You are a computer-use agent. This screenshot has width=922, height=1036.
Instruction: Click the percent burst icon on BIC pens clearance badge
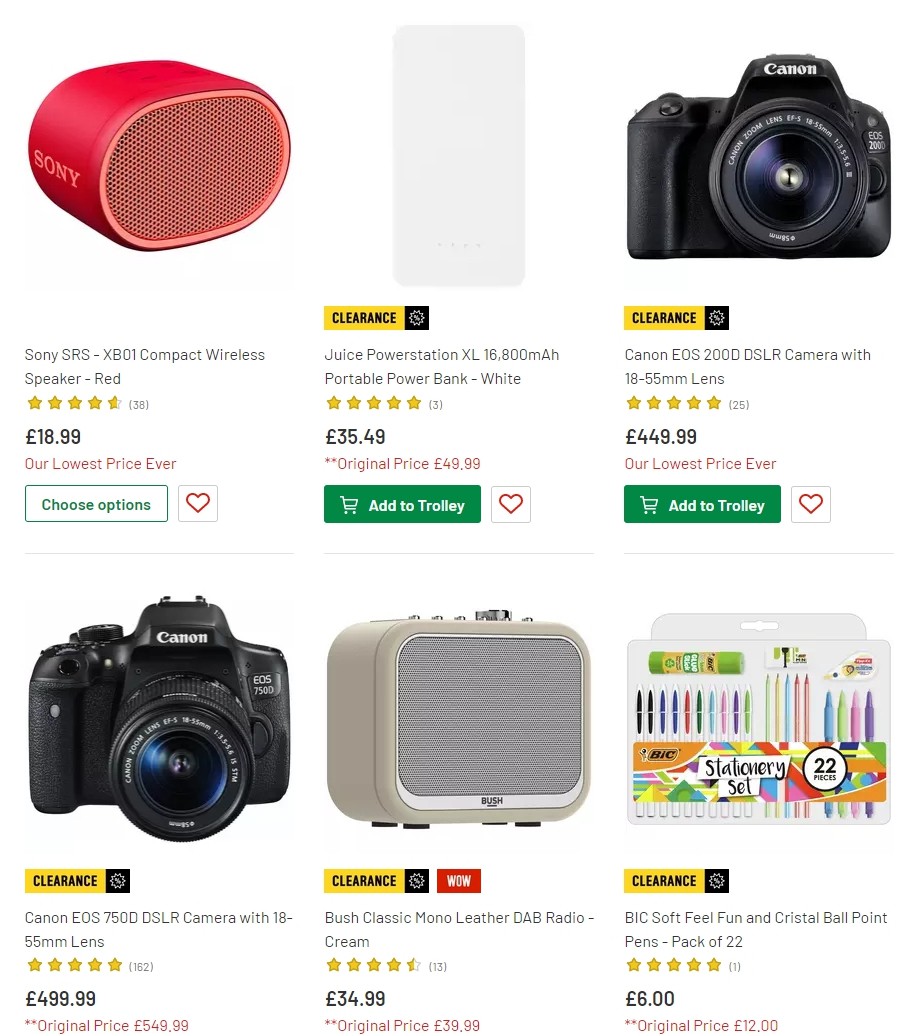(719, 881)
